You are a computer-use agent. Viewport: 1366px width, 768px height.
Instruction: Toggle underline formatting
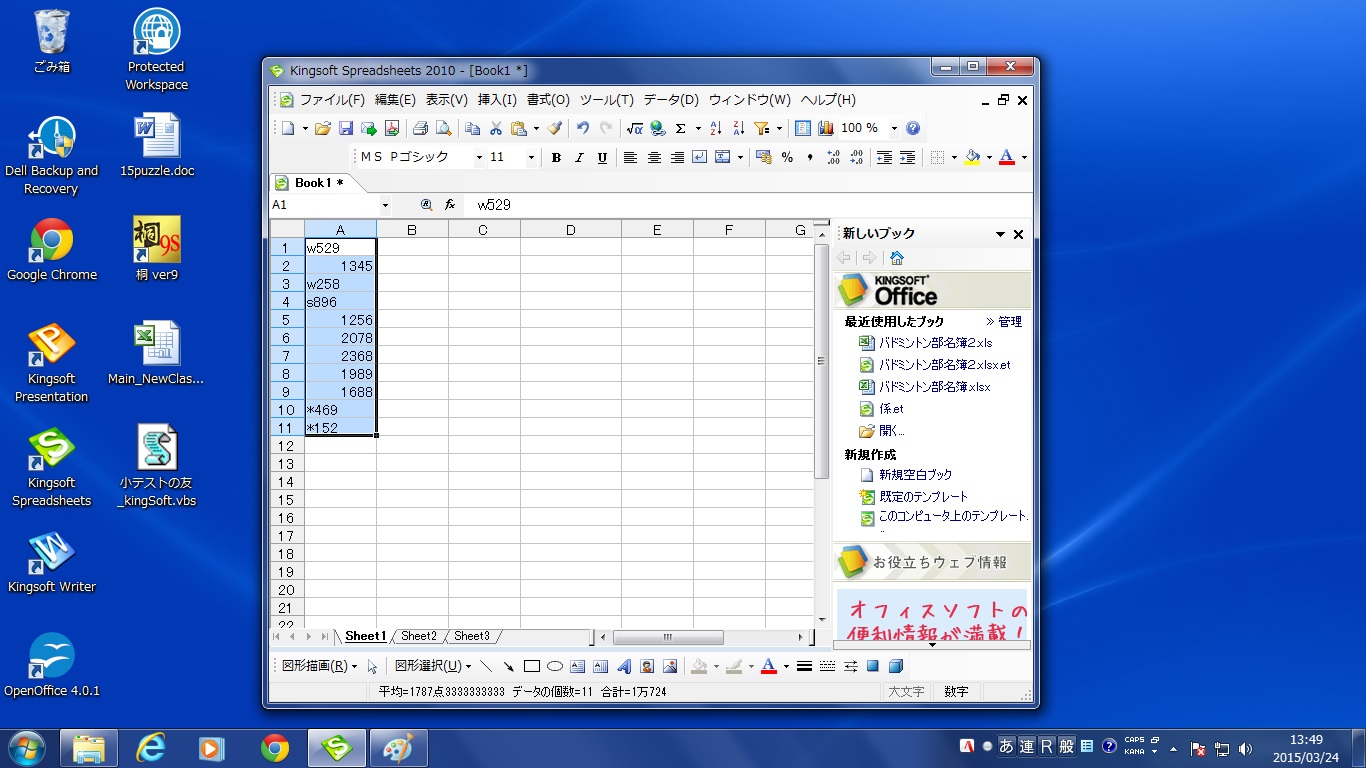(x=602, y=157)
